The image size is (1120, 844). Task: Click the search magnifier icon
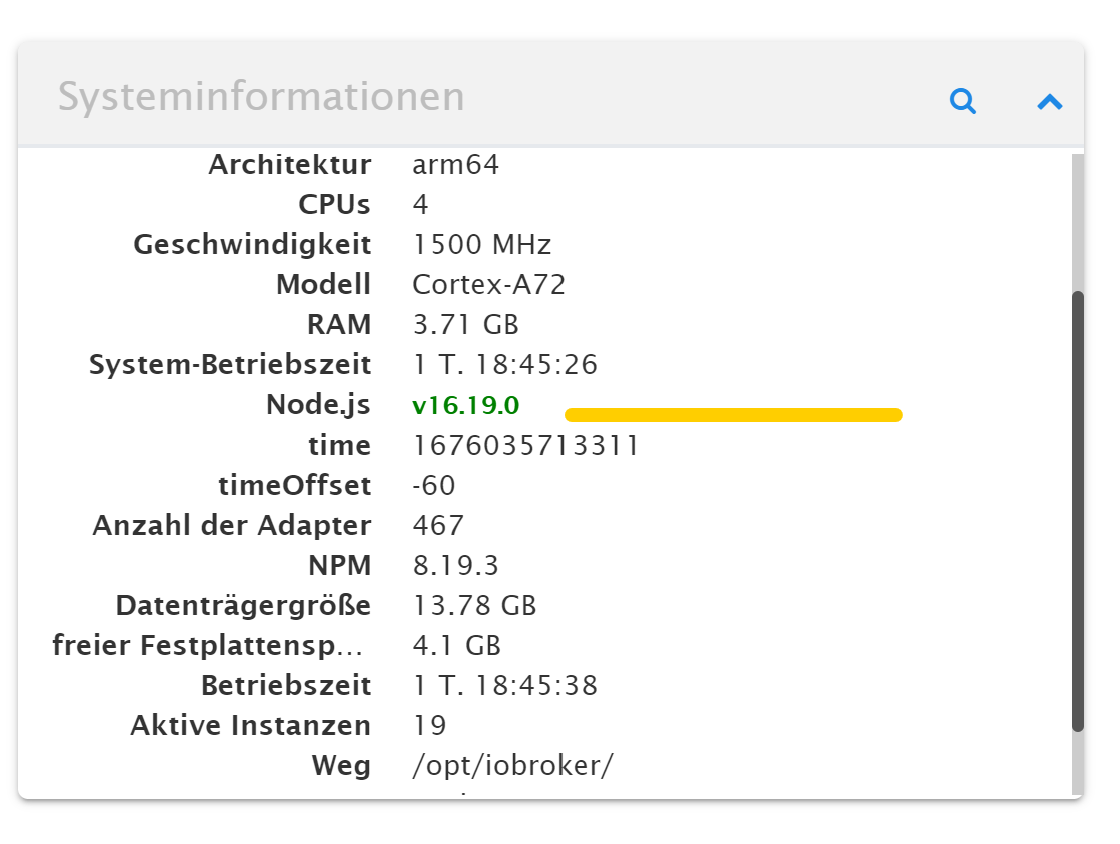962,101
